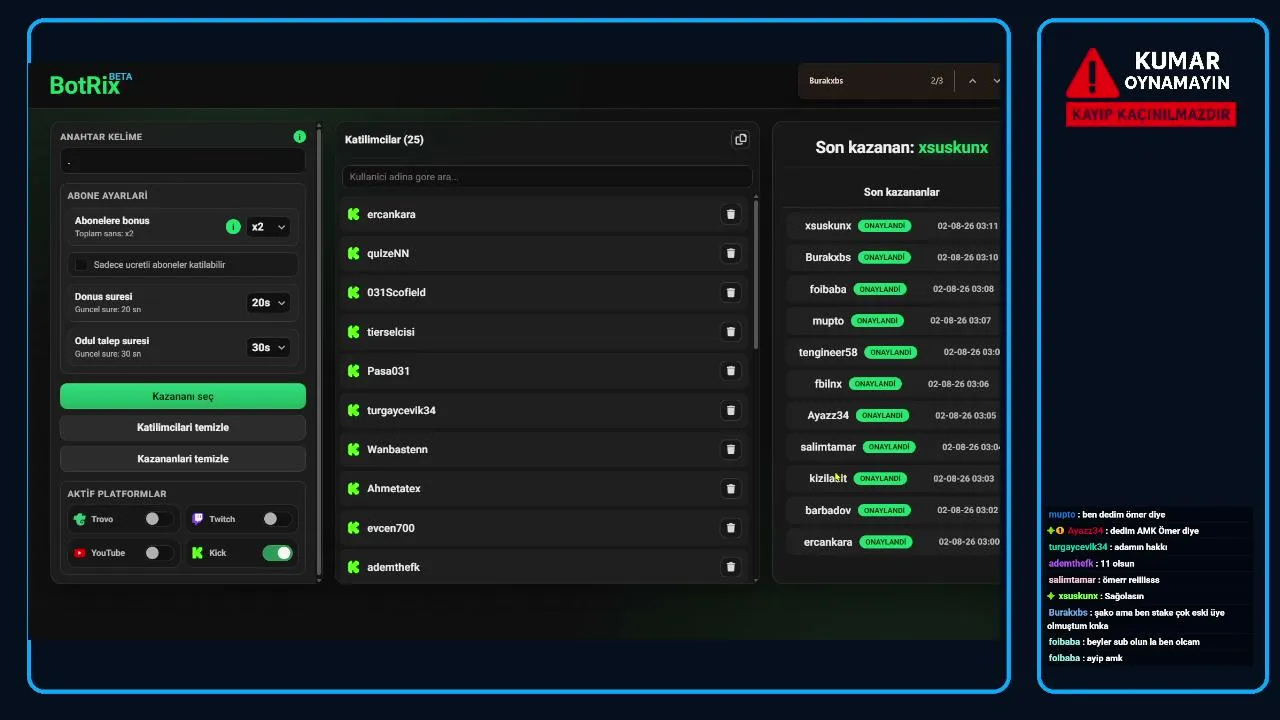Open the Odul talep suresi 30s dropdown
The height and width of the screenshot is (720, 1280).
coord(268,347)
